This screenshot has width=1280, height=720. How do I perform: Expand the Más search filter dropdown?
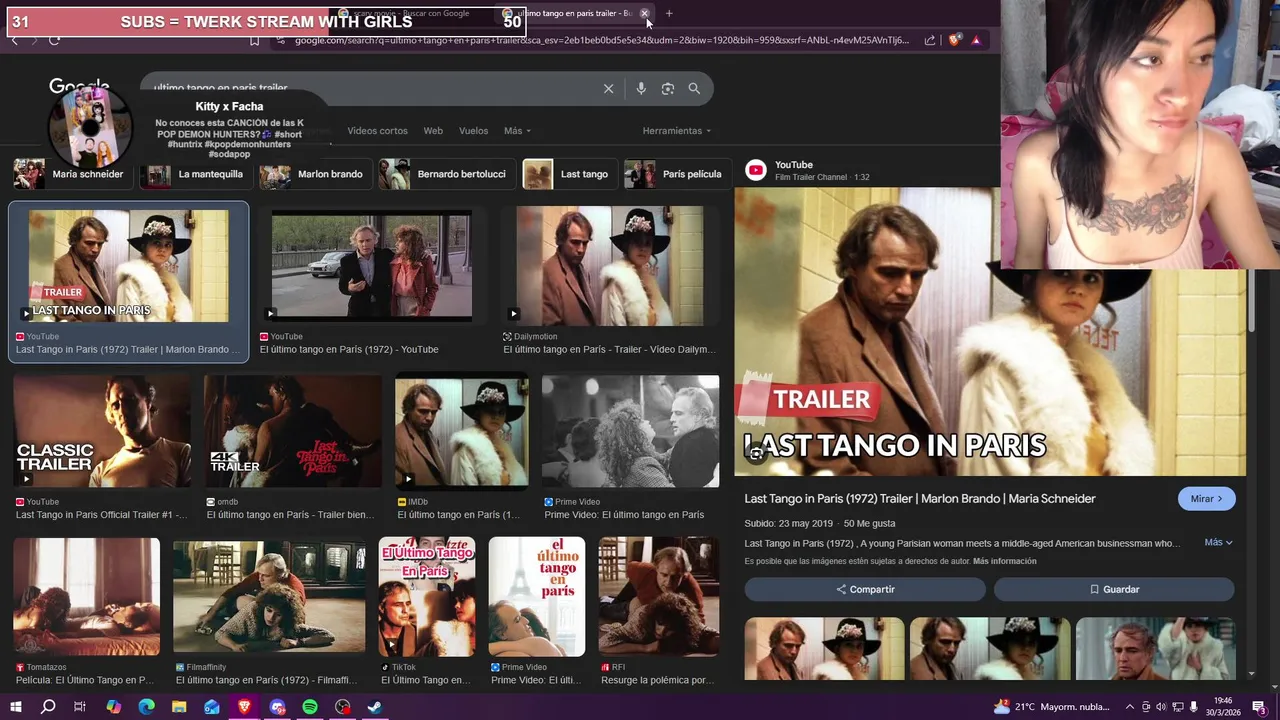coord(517,131)
